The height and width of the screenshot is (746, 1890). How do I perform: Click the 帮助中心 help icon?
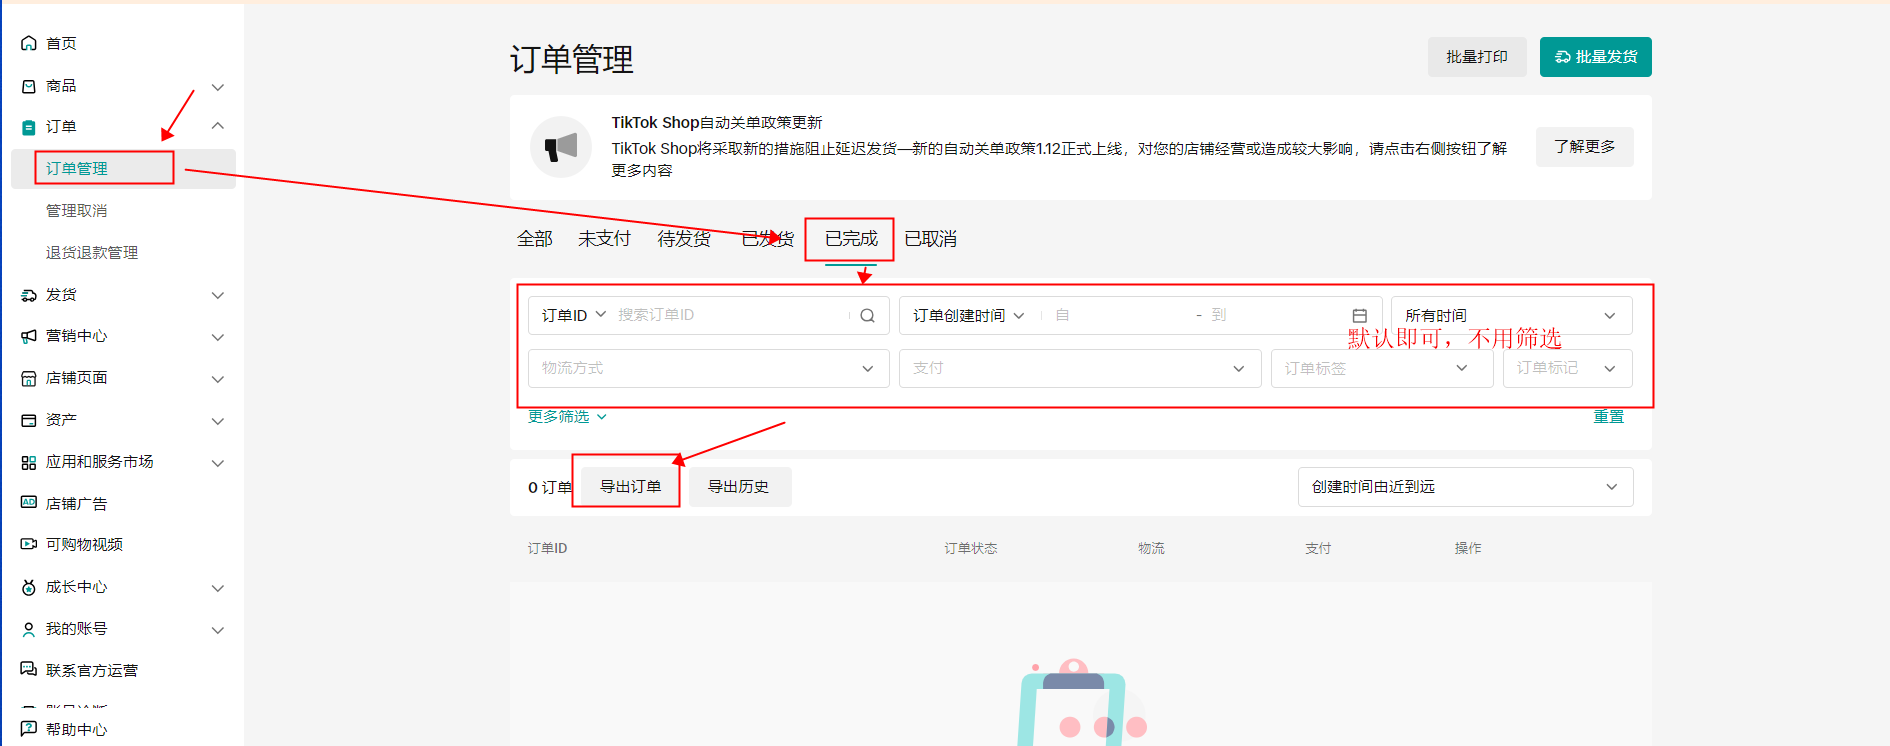pyautogui.click(x=29, y=729)
